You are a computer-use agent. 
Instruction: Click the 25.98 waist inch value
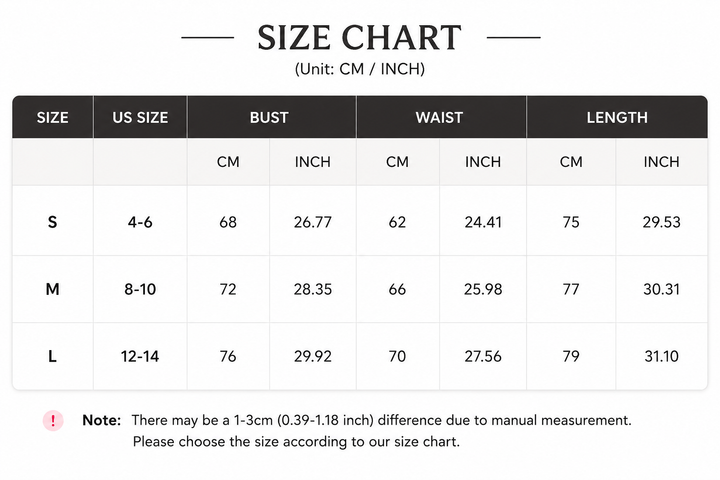(x=483, y=289)
